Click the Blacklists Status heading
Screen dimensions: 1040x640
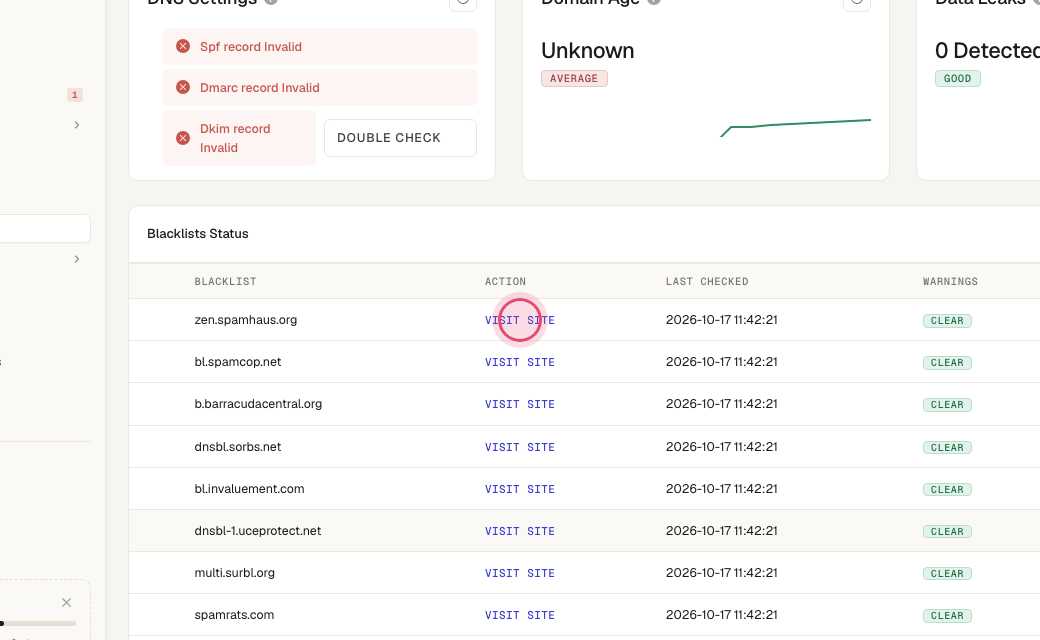pyautogui.click(x=198, y=233)
